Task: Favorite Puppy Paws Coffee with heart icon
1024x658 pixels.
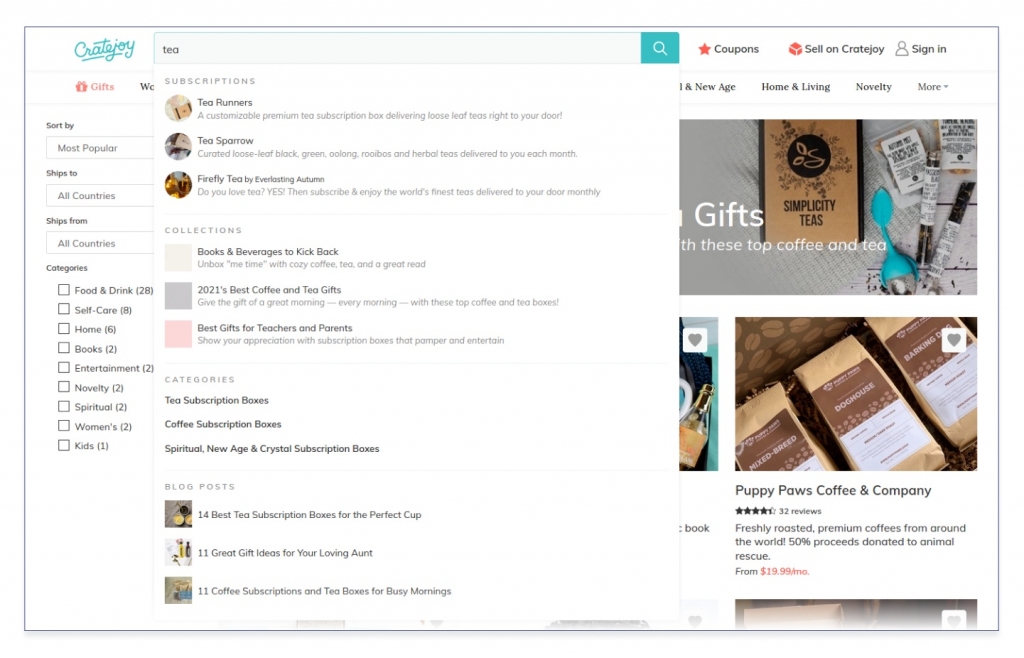Action: 953,339
